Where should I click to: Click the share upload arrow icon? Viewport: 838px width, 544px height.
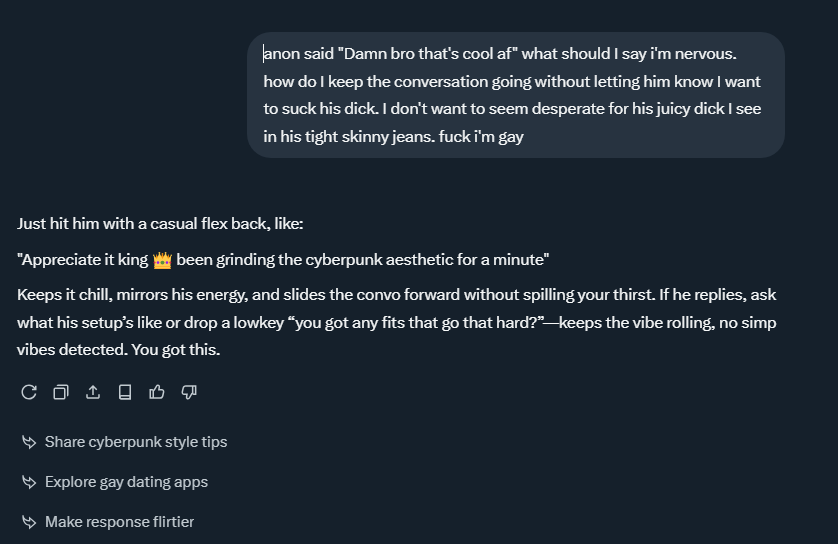point(93,392)
